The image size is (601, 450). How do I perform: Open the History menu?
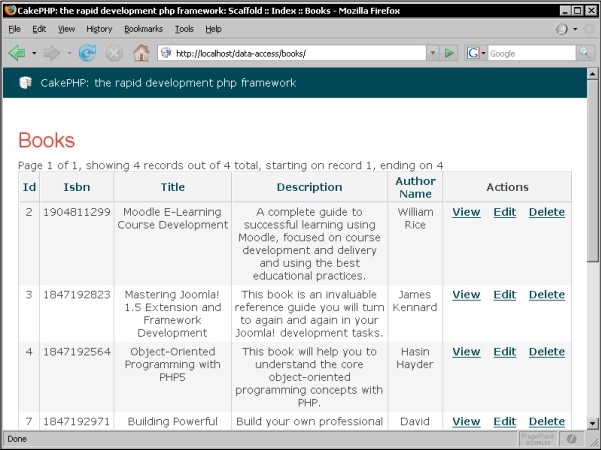tap(99, 29)
